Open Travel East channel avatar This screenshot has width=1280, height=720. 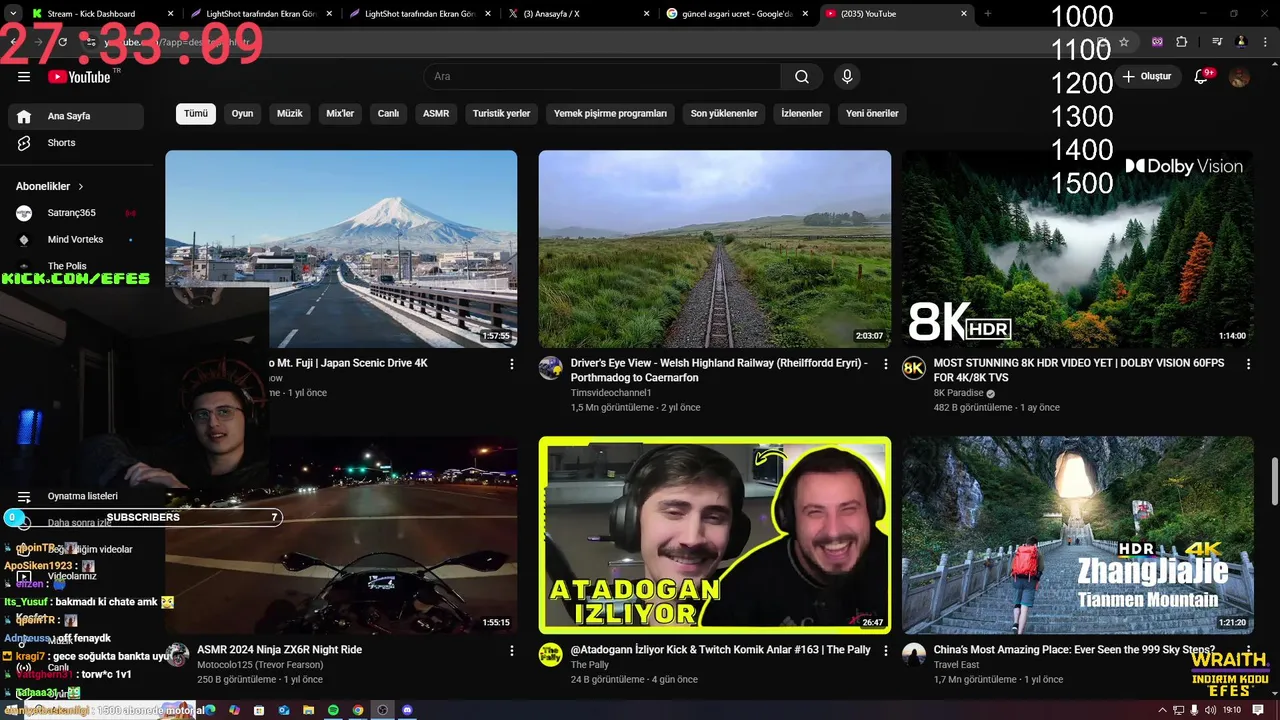point(914,654)
